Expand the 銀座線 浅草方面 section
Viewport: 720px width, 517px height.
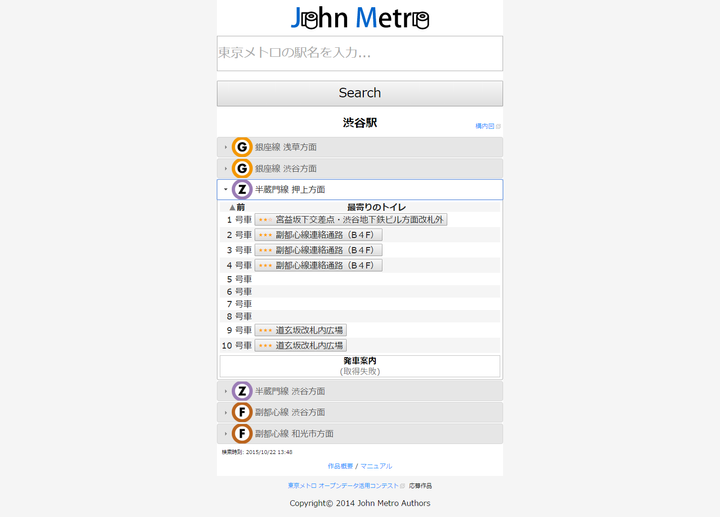tap(360, 147)
